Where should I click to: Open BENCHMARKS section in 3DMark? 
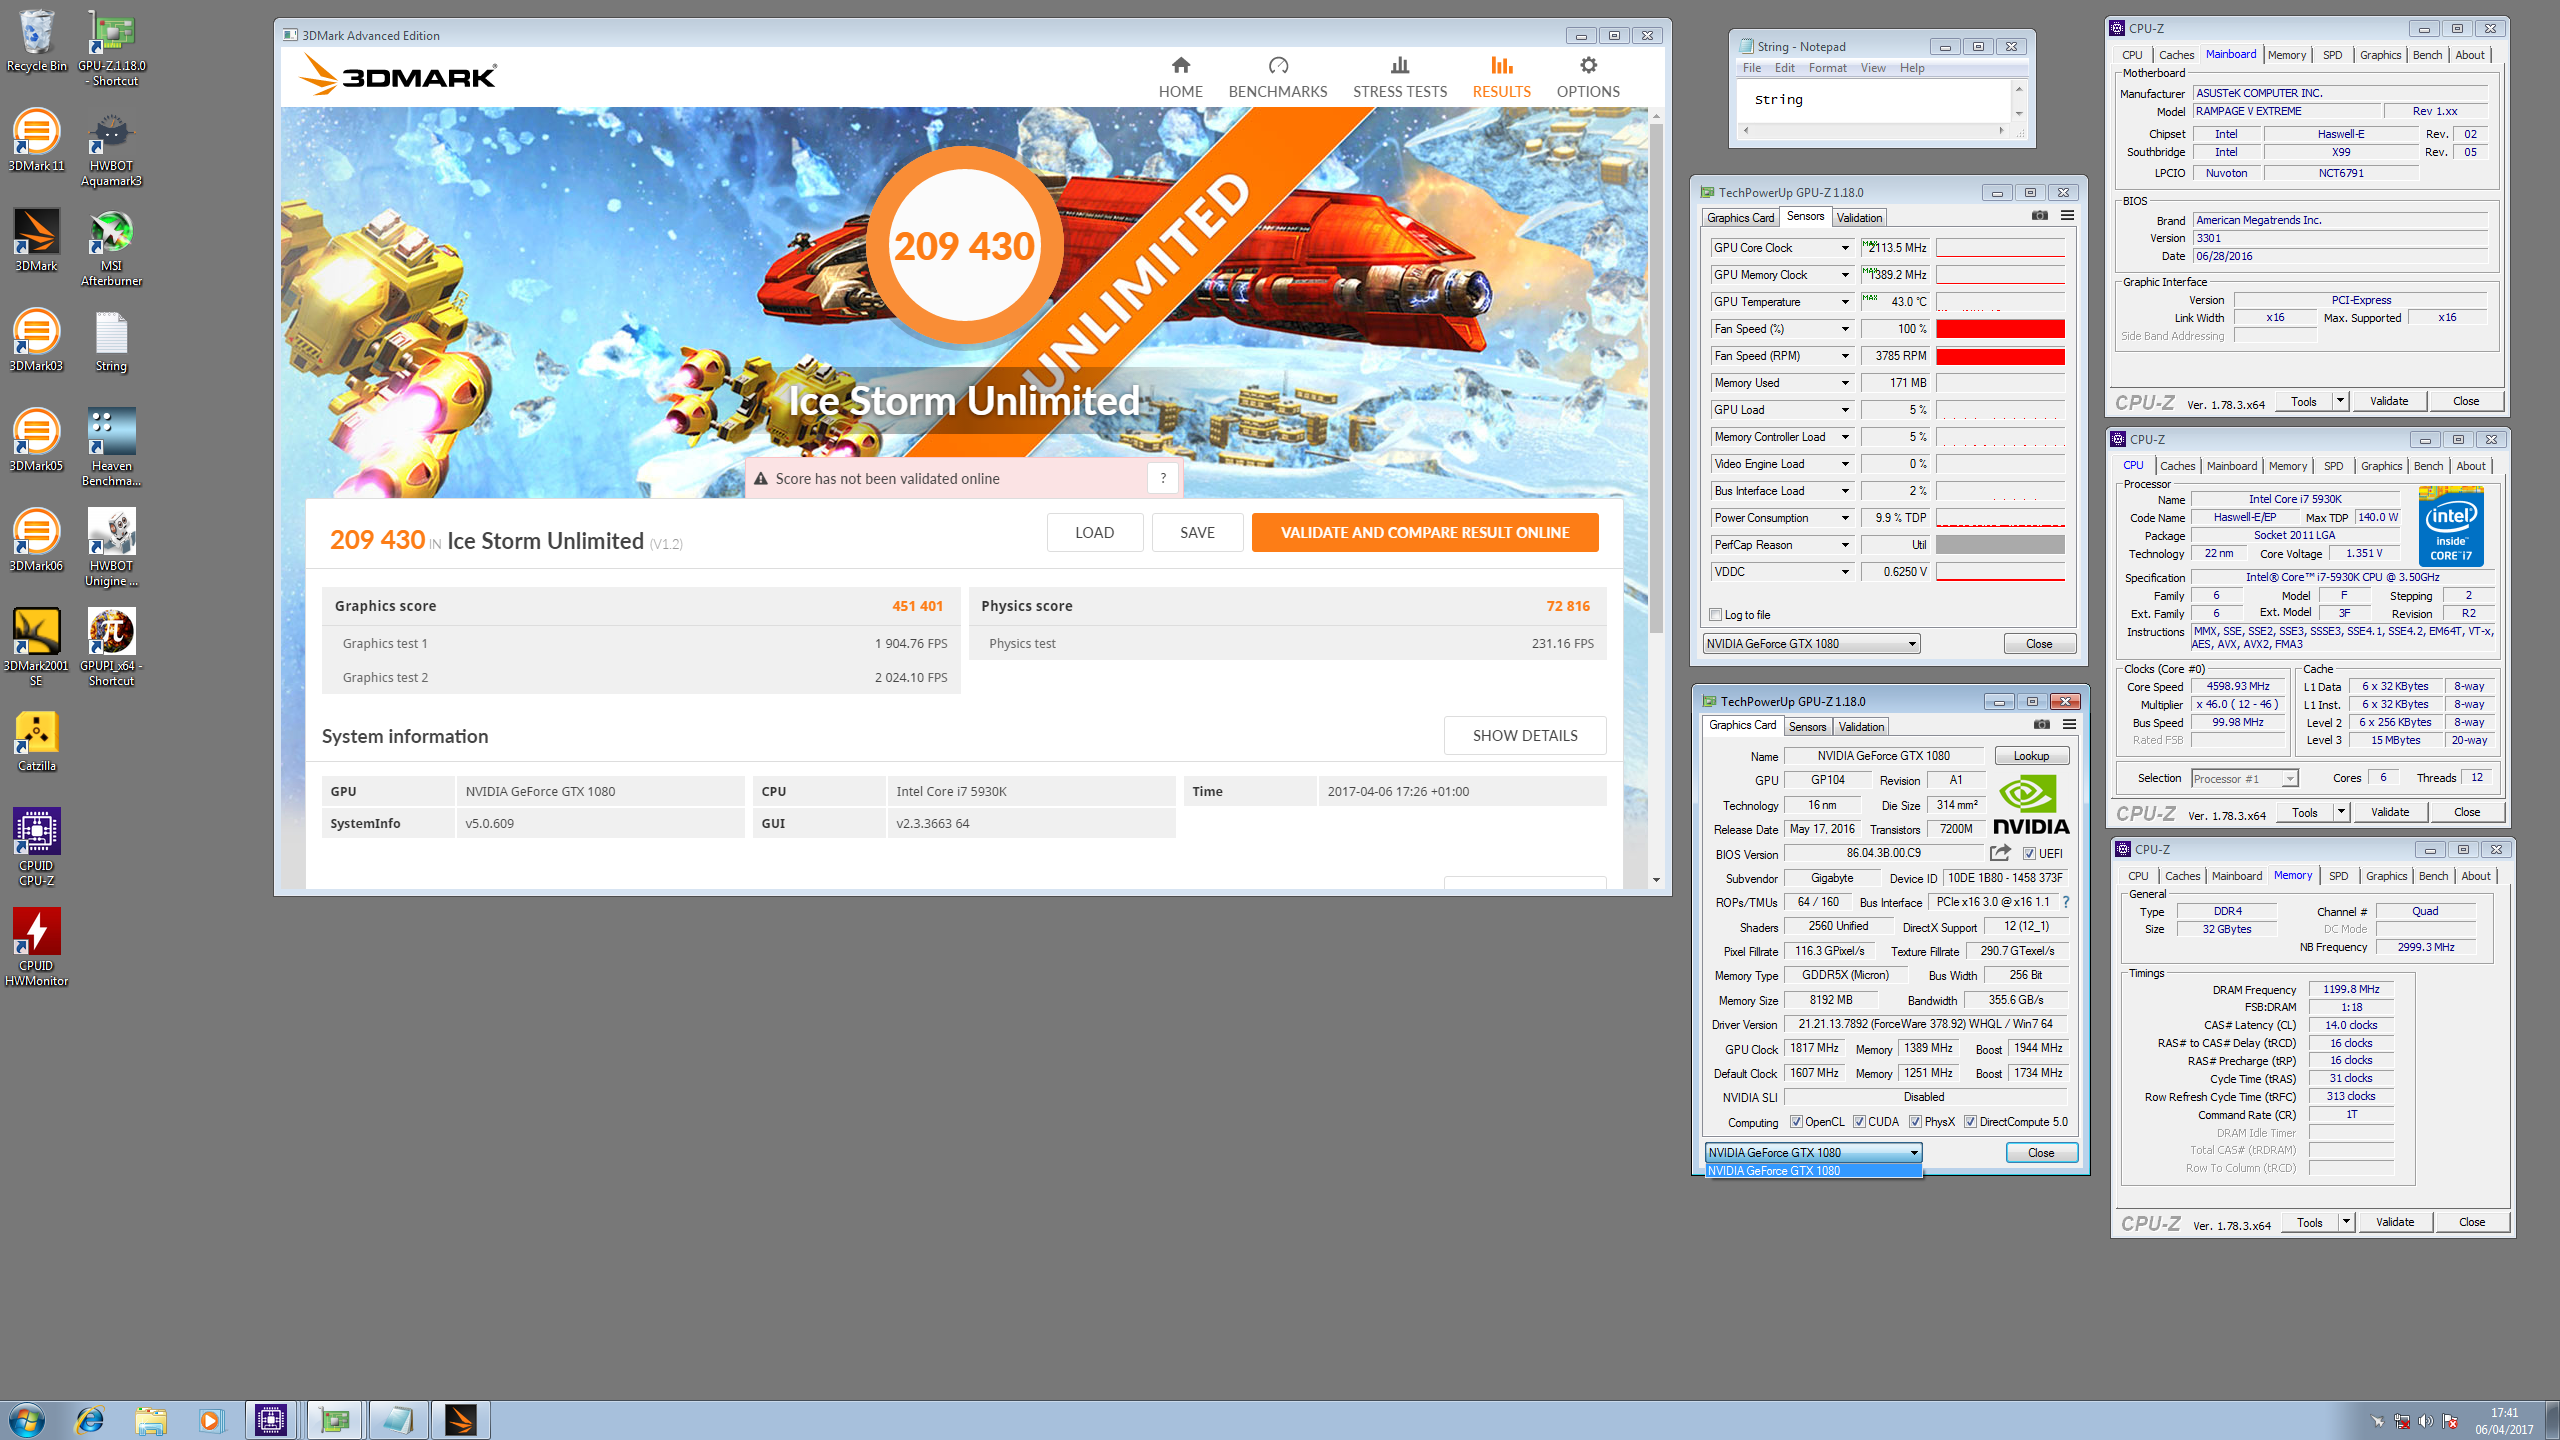1277,78
